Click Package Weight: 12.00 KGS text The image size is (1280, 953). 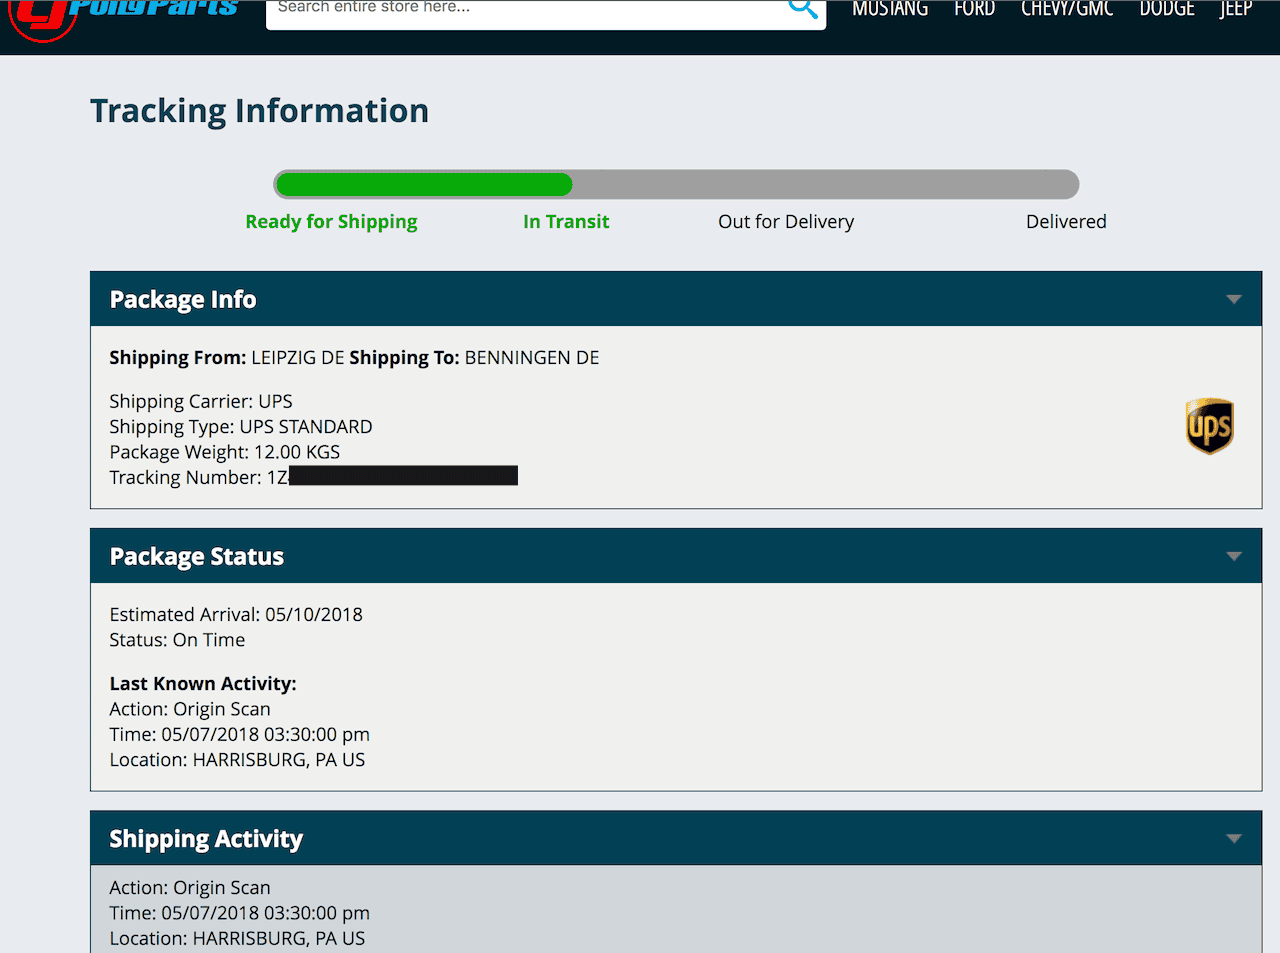pos(225,452)
